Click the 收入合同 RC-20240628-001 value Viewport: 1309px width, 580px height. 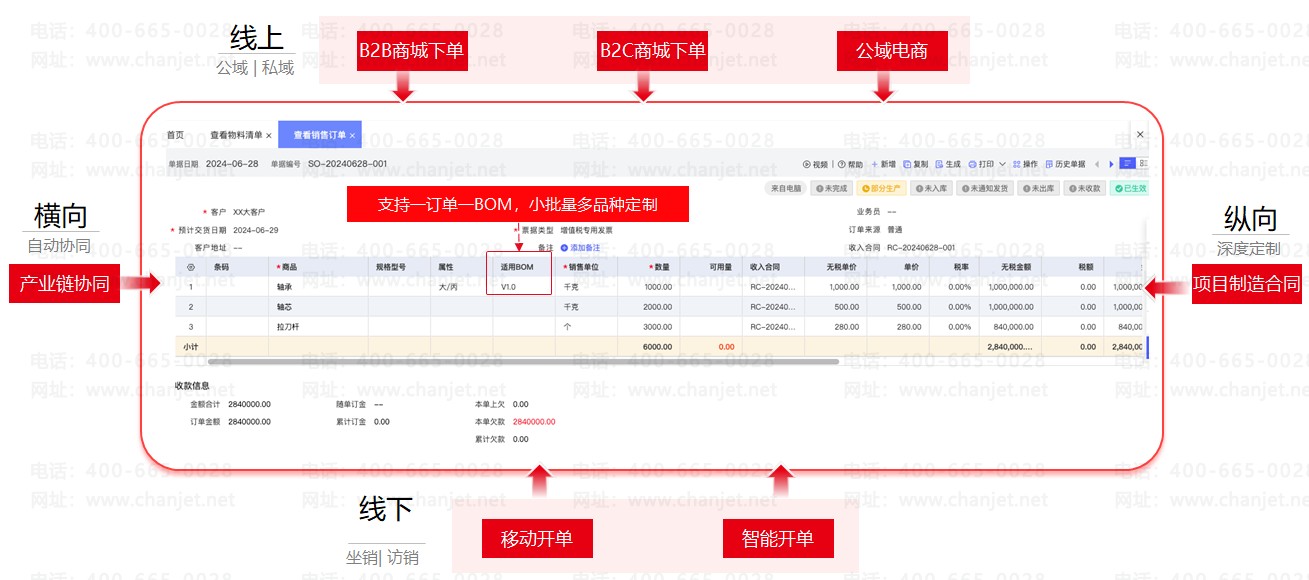click(x=920, y=247)
